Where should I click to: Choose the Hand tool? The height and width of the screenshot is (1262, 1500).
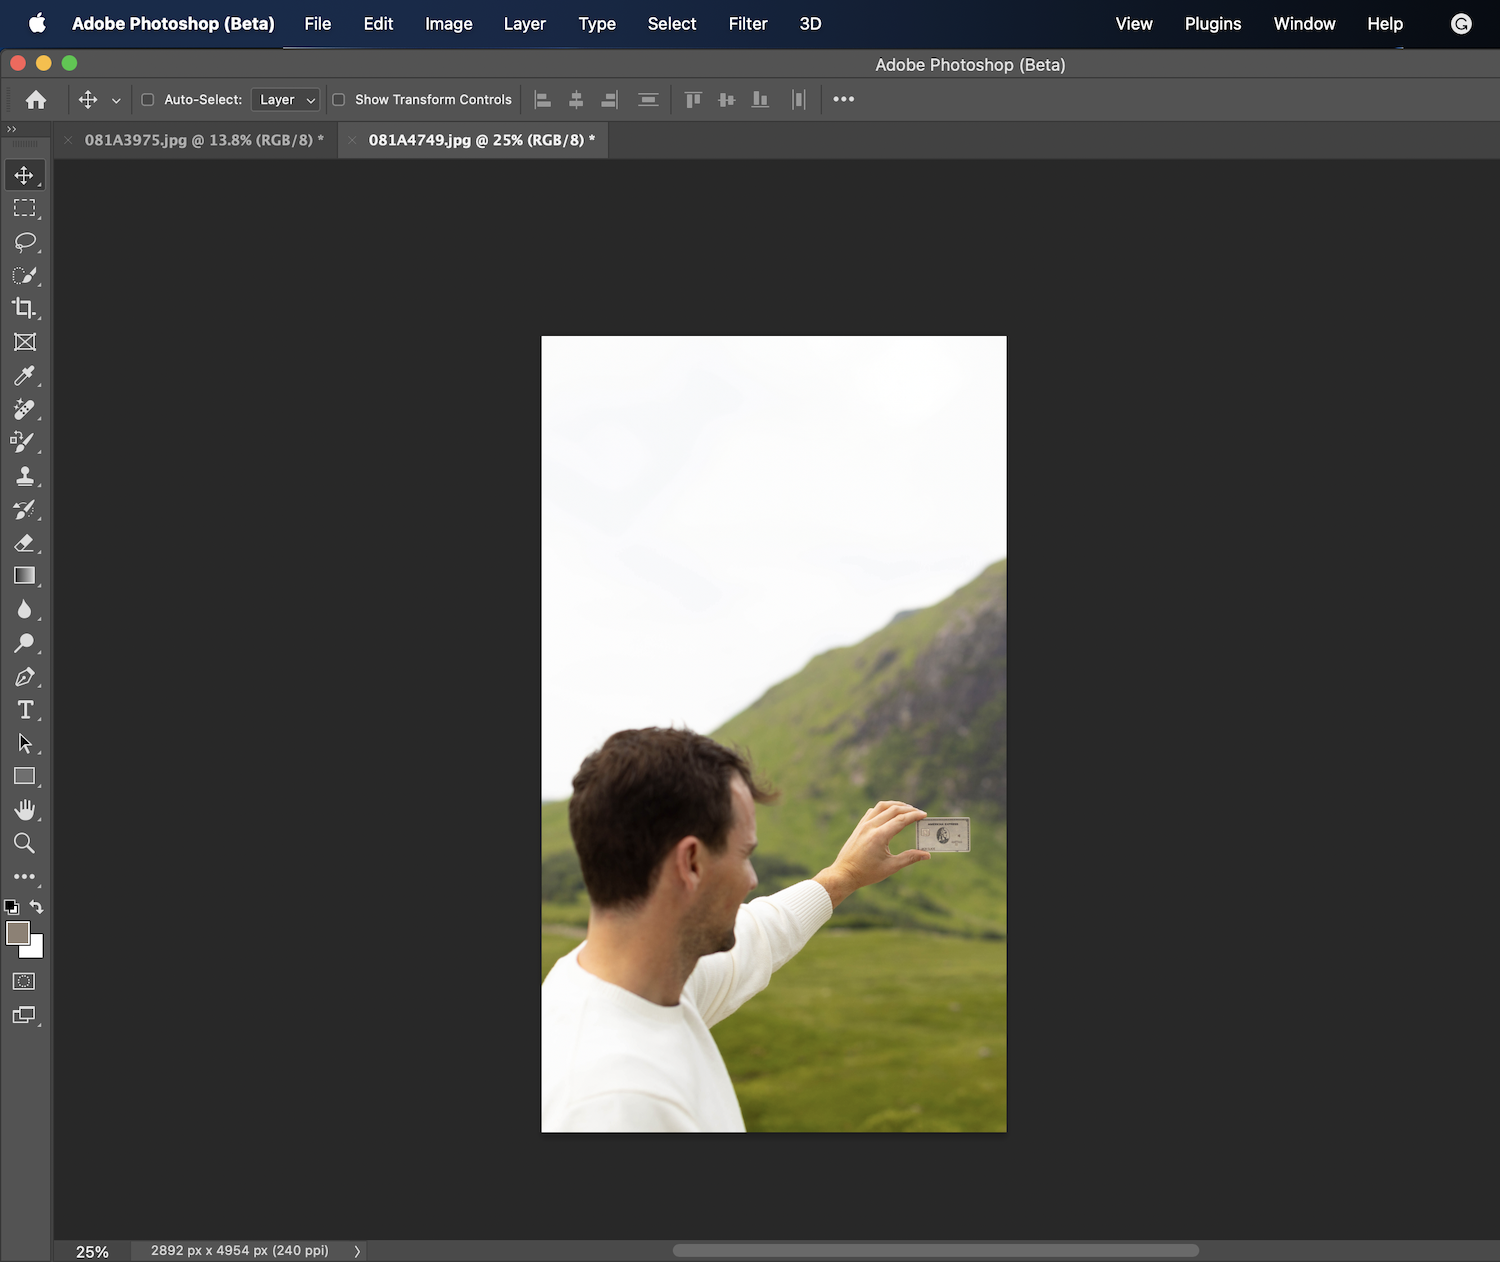point(25,810)
